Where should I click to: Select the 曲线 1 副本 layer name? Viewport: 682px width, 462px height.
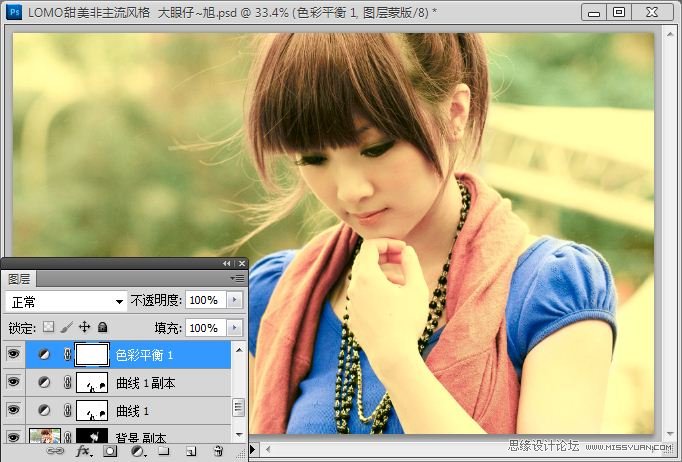(146, 383)
